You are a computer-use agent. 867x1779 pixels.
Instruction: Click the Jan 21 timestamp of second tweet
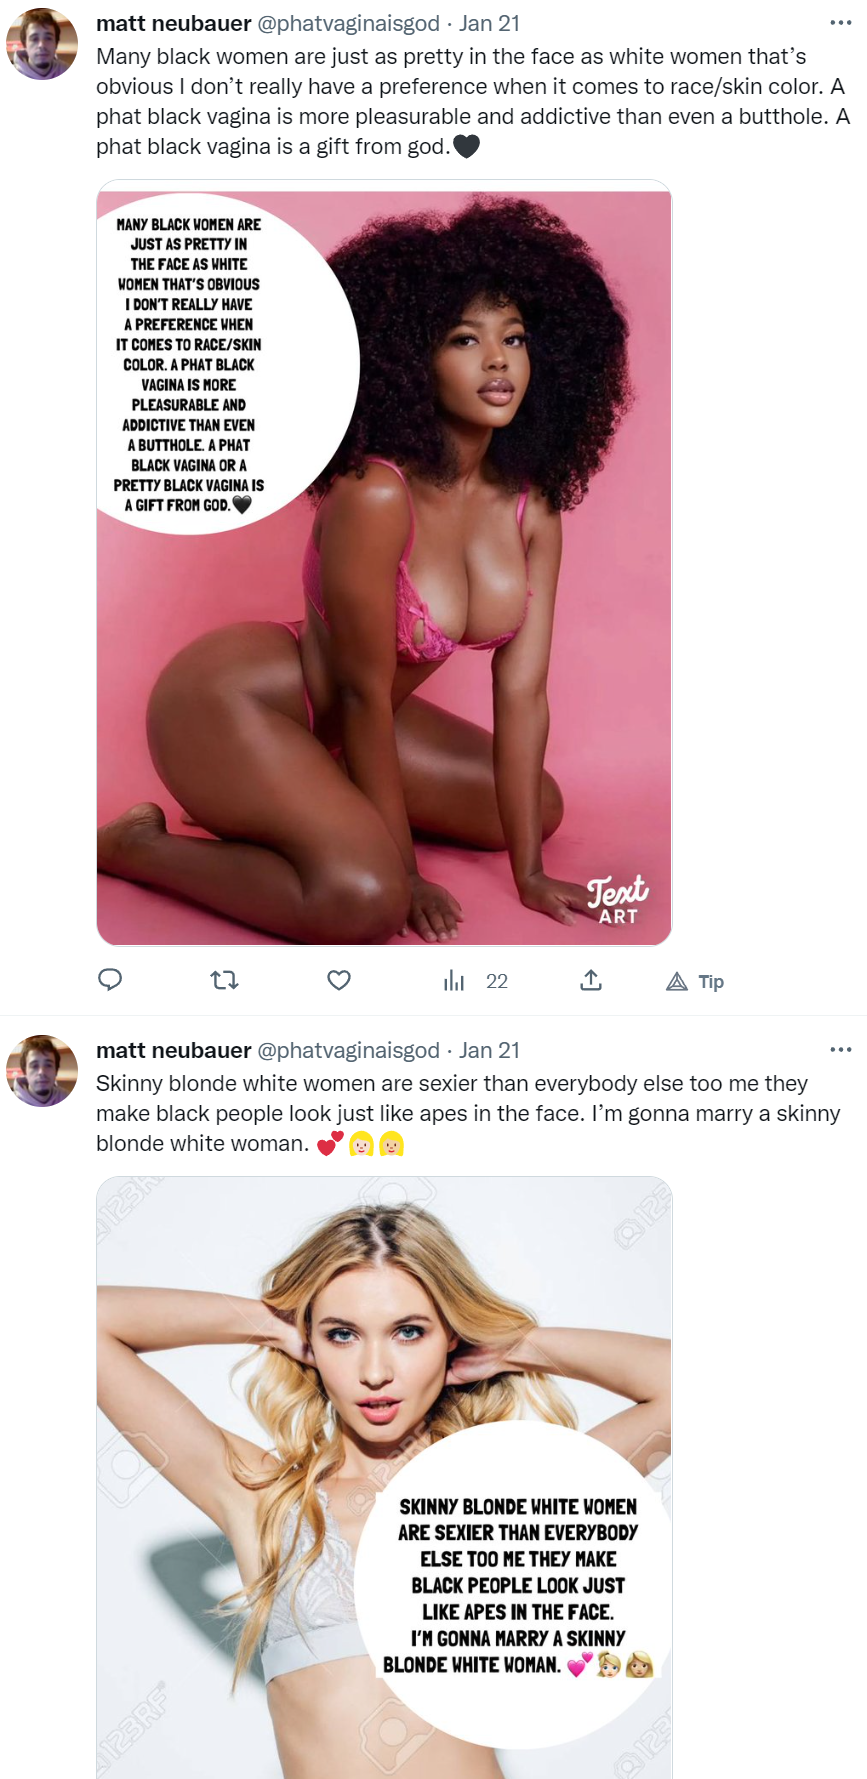click(490, 1050)
